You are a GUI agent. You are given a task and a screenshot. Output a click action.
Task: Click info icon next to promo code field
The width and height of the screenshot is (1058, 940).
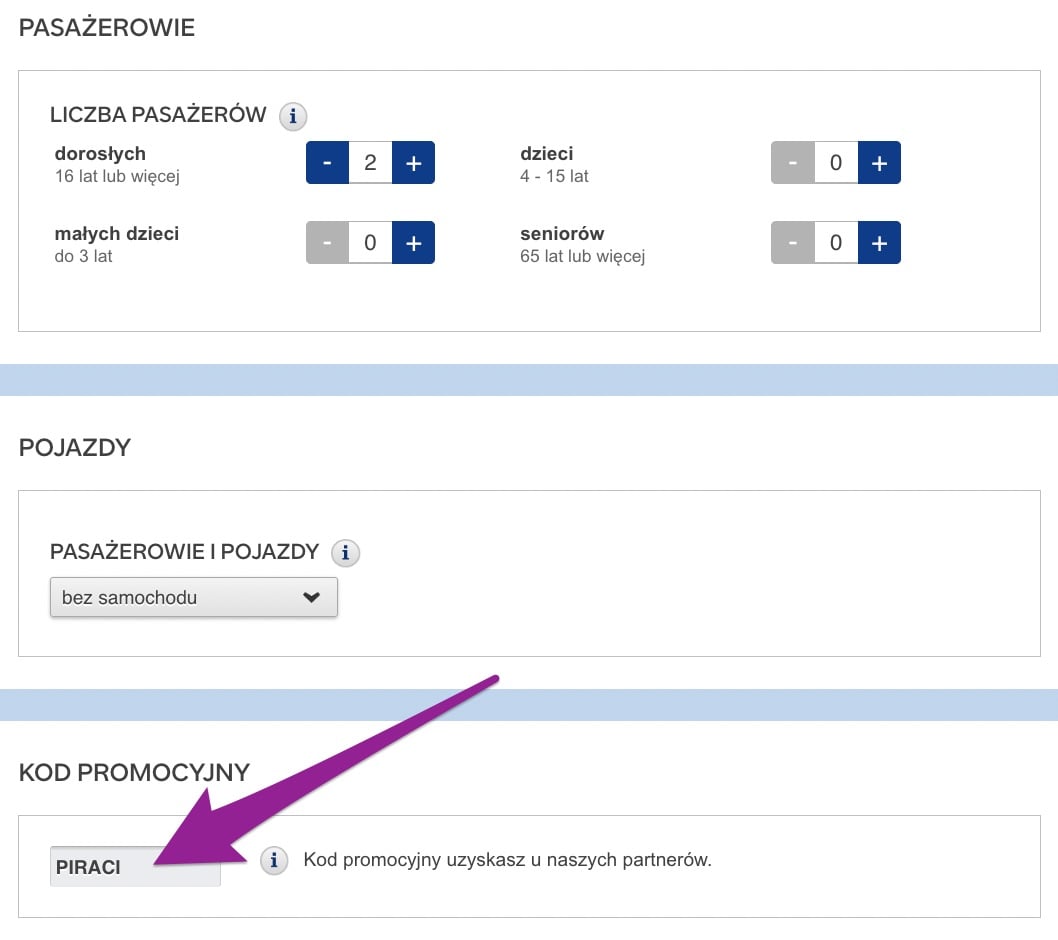click(x=274, y=860)
